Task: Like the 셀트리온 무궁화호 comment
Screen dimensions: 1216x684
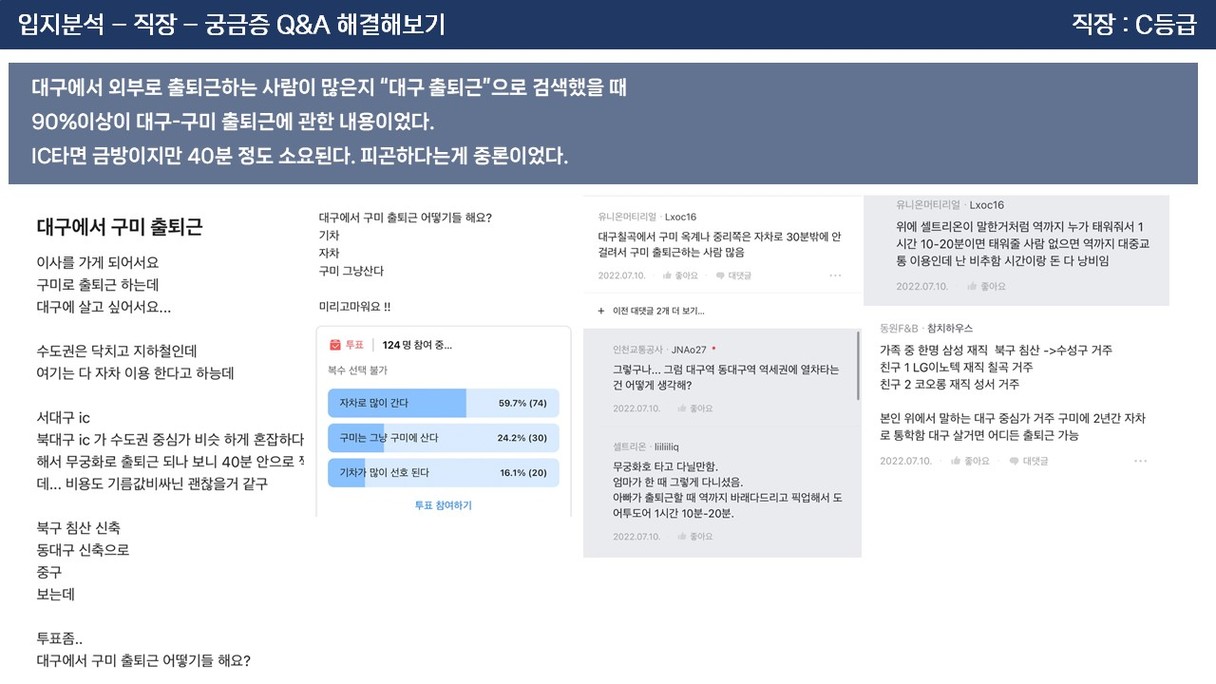Action: point(695,536)
